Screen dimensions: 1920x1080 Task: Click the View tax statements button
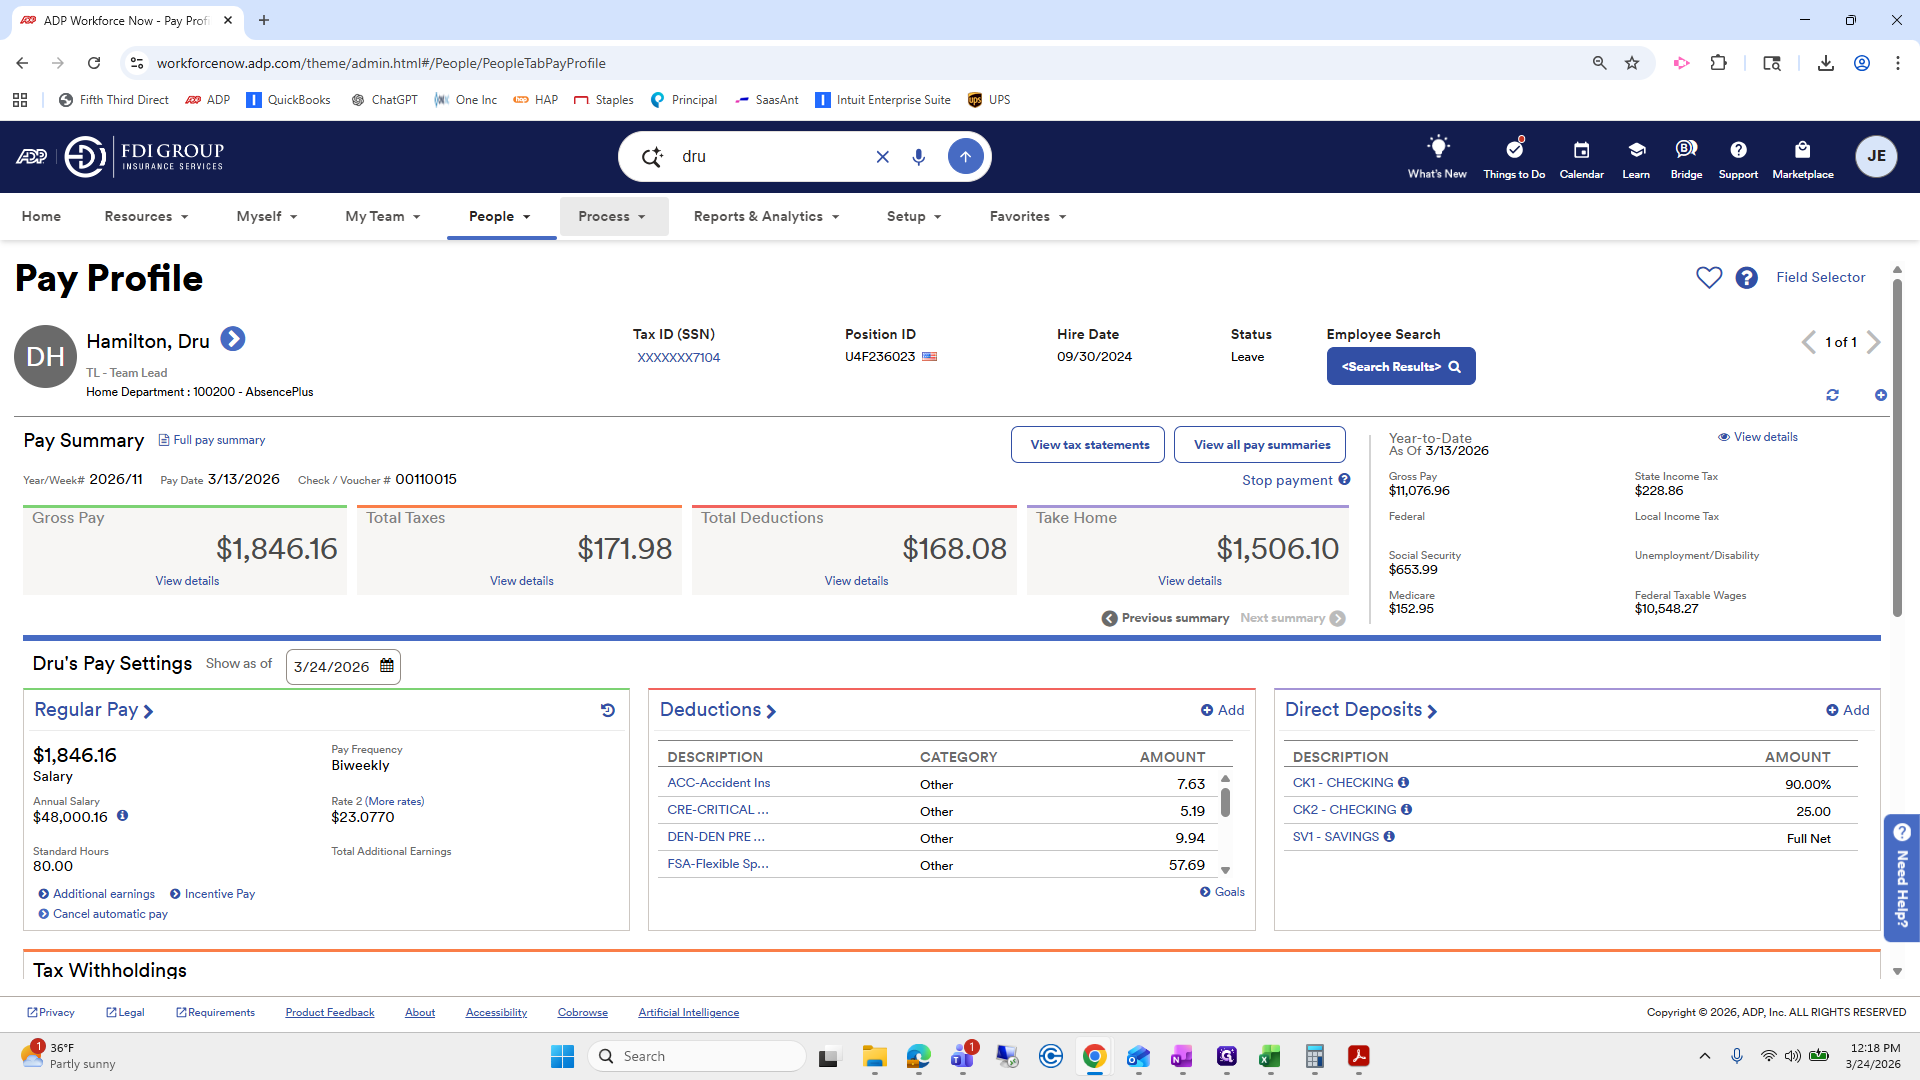click(1089, 445)
